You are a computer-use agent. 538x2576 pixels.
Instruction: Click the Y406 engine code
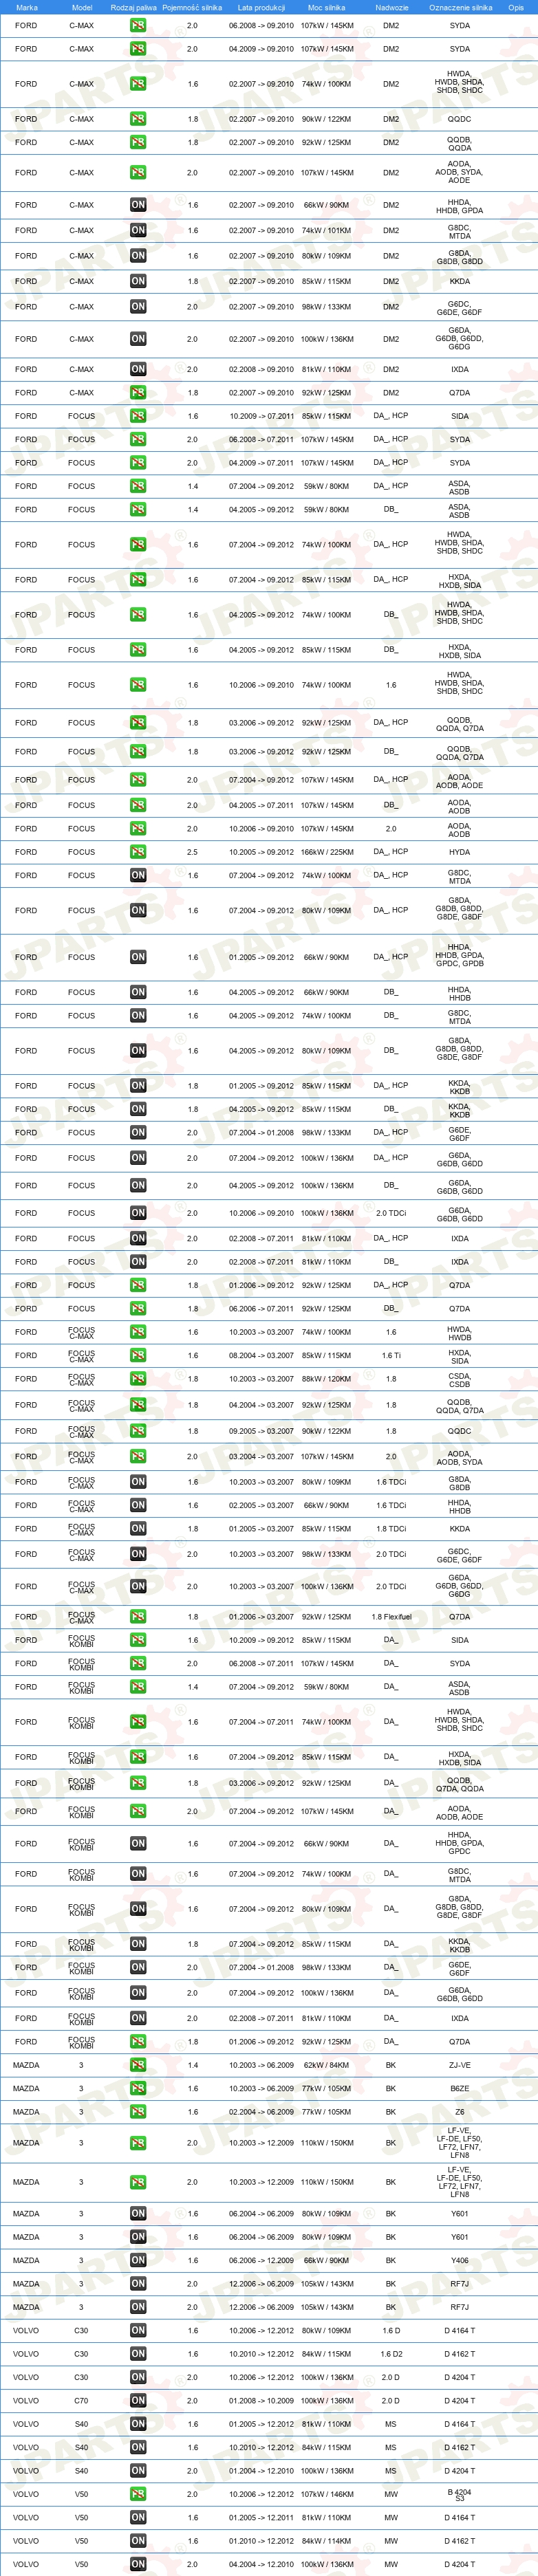(x=459, y=2260)
